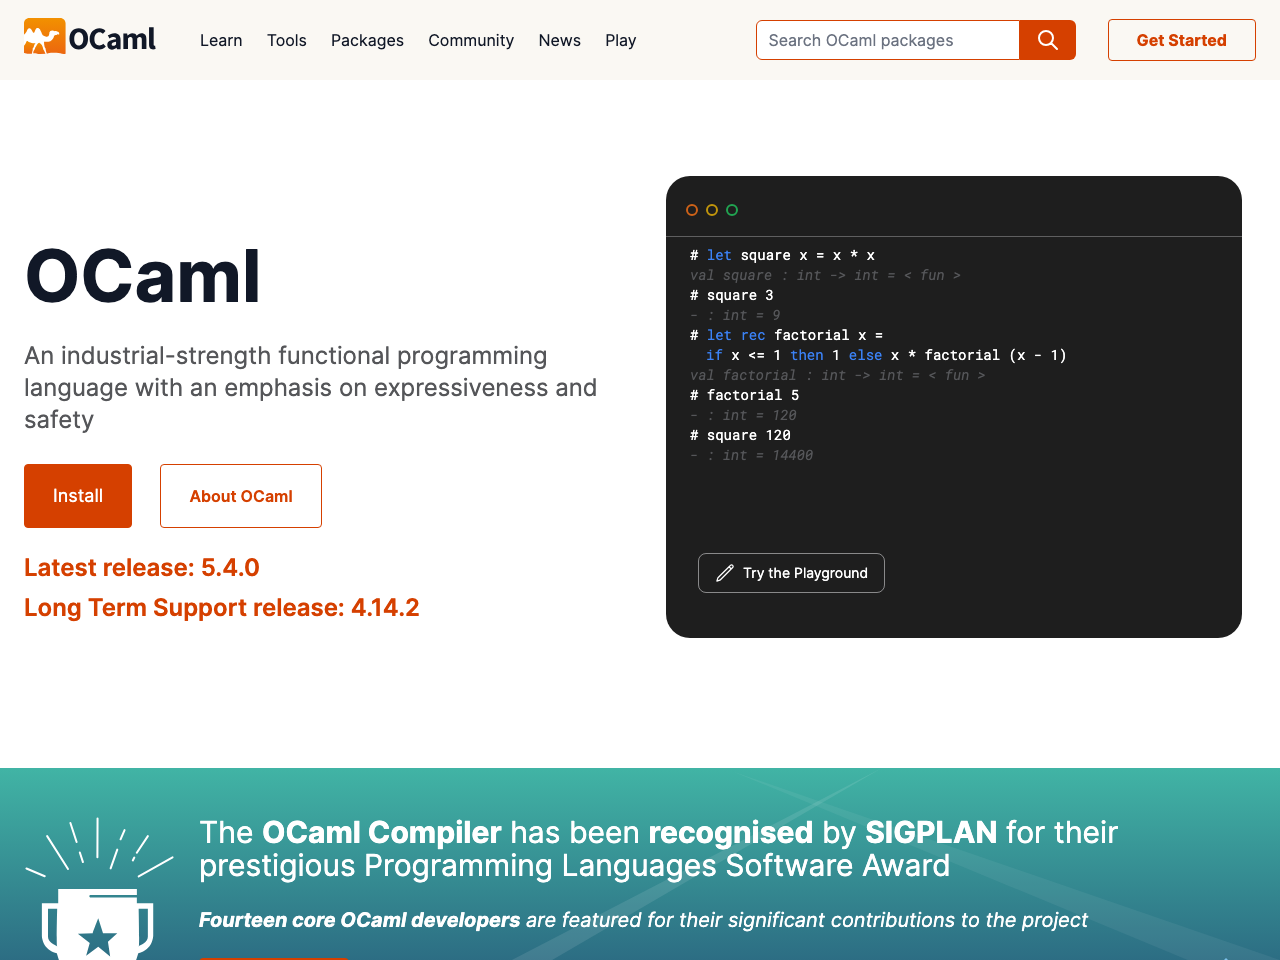Click the trophy award icon
This screenshot has width=1280, height=960.
[x=98, y=920]
